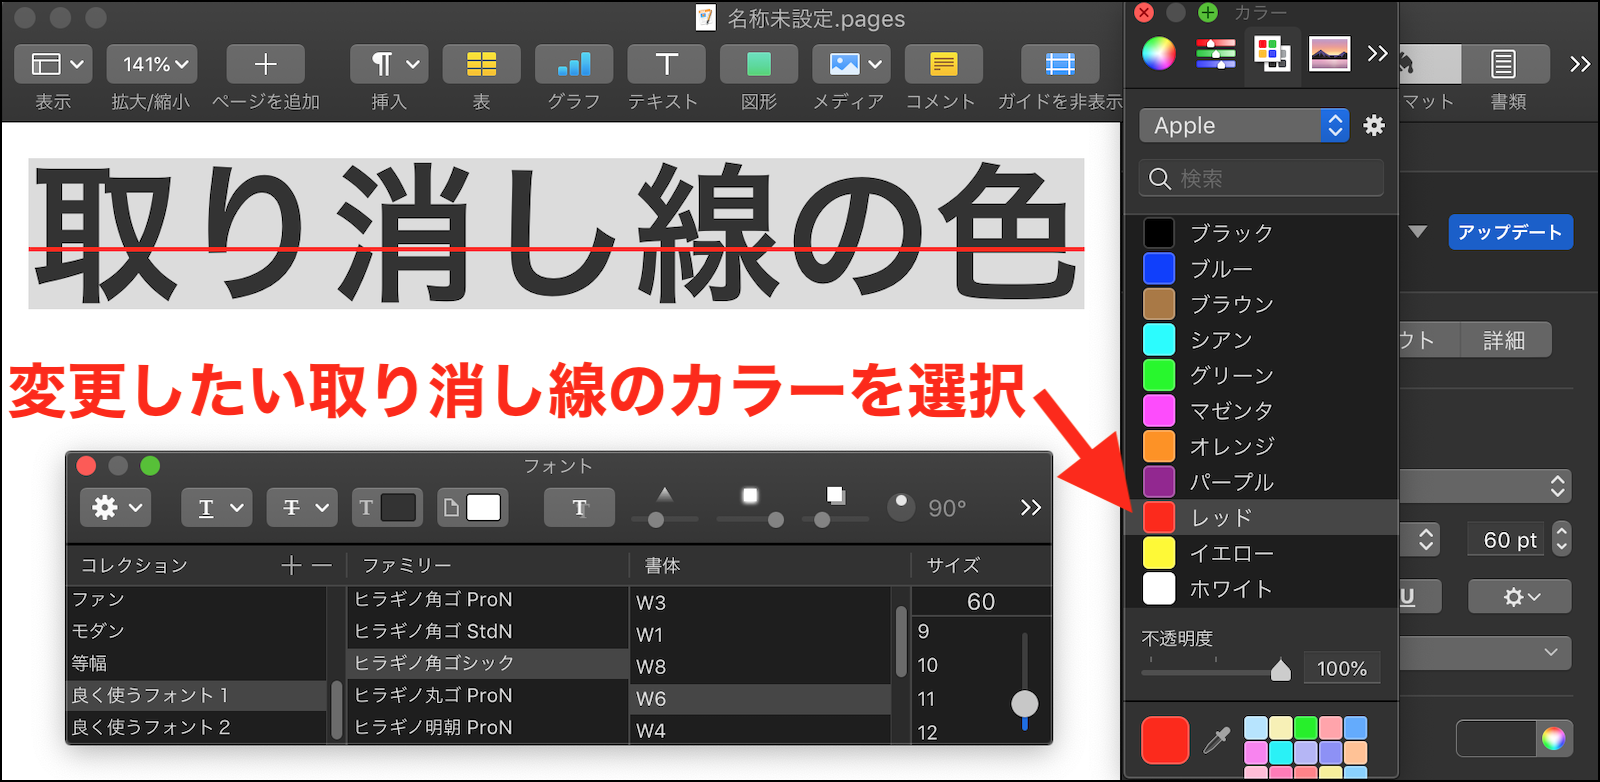Click the eyedropper color picker tool
This screenshot has height=782, width=1600.
pos(1216,740)
